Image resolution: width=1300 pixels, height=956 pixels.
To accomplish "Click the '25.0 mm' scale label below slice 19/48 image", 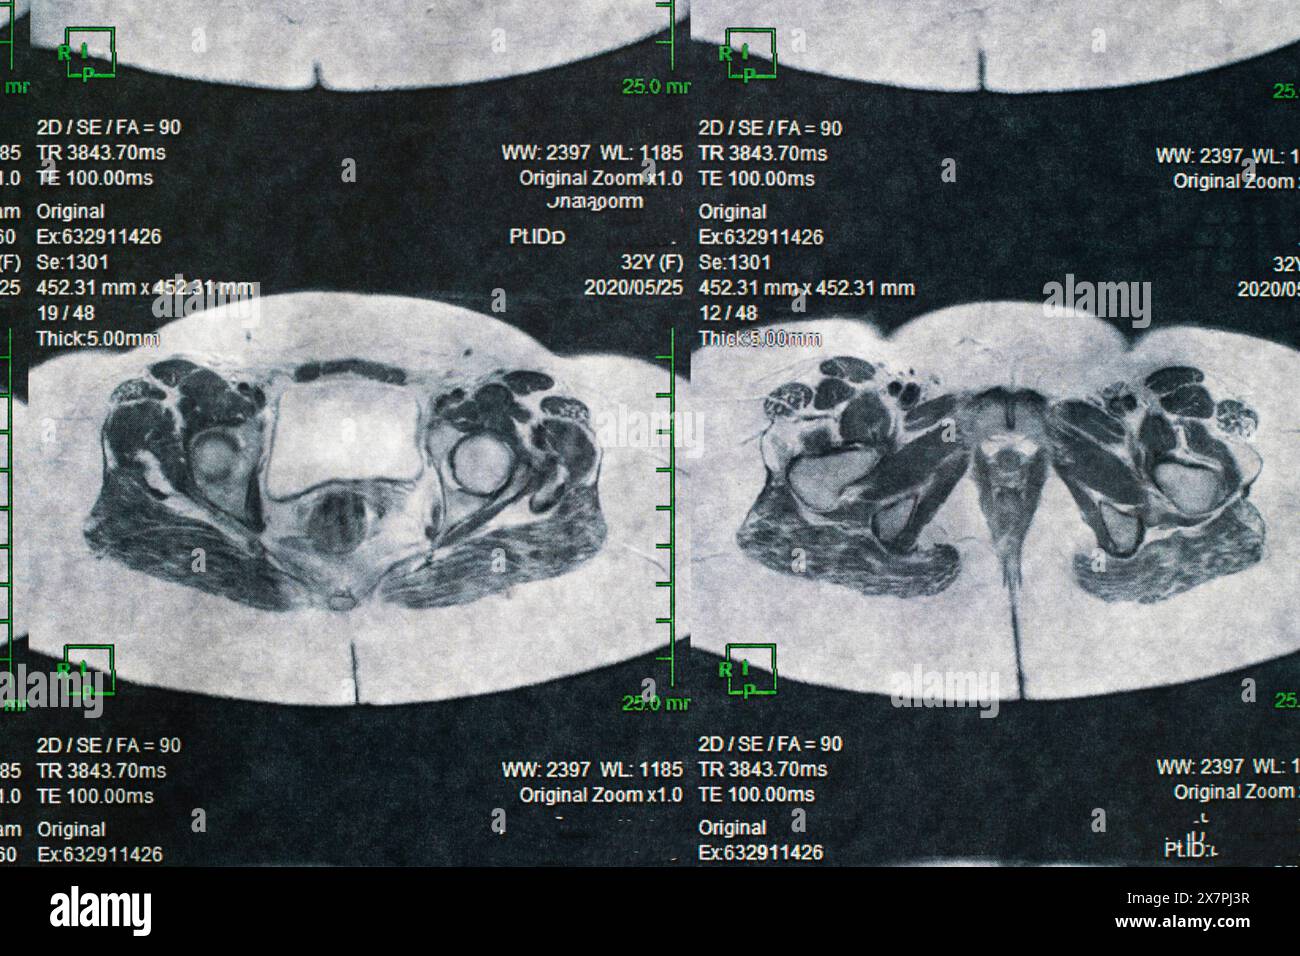I will 656,704.
